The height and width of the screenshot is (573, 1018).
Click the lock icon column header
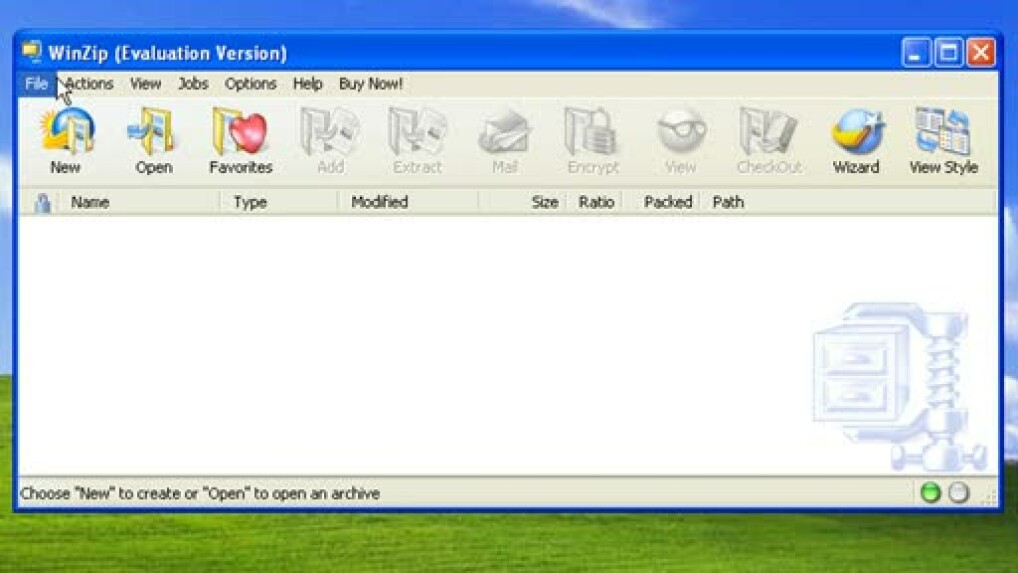[x=42, y=203]
